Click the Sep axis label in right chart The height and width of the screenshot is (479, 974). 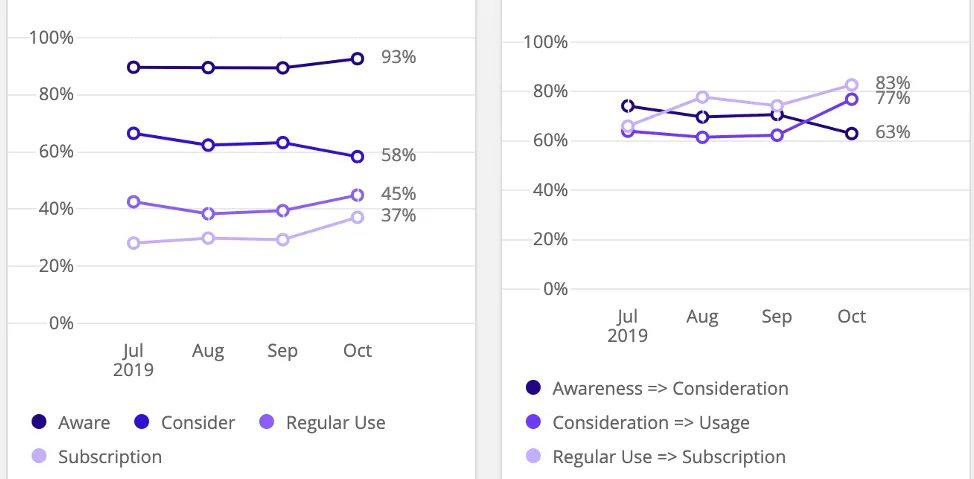[x=777, y=316]
